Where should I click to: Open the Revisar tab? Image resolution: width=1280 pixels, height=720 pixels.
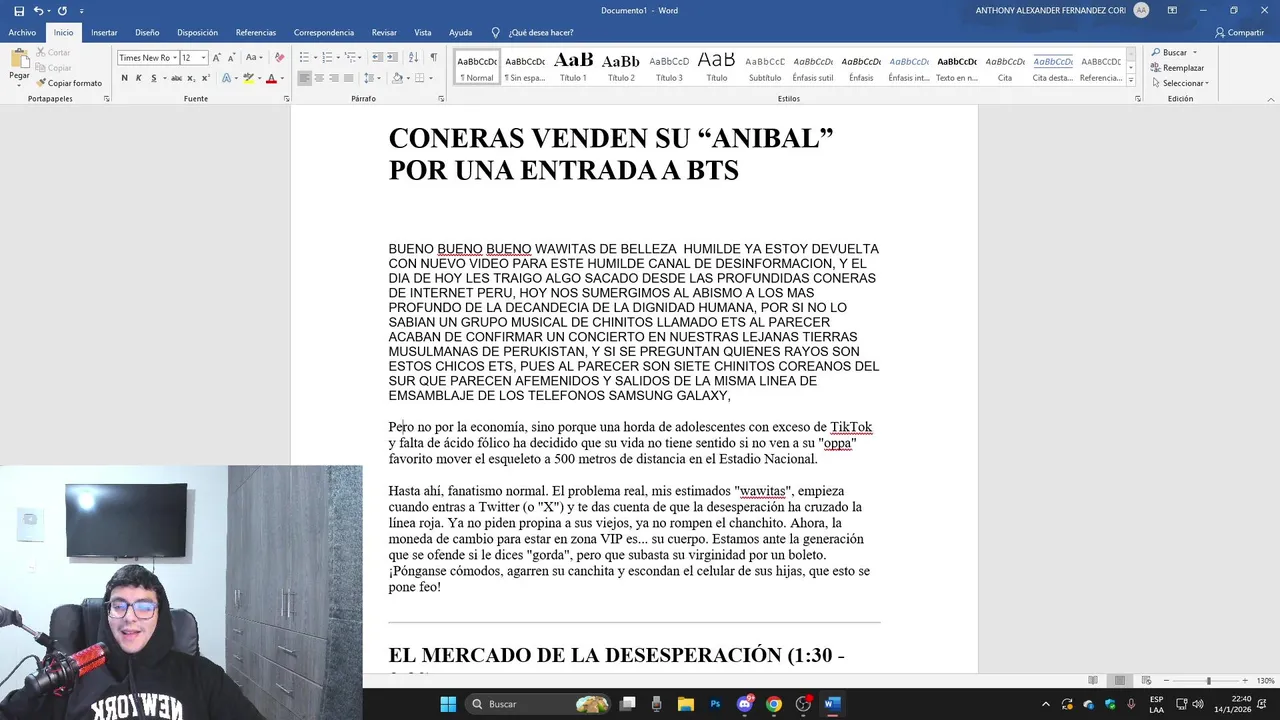pyautogui.click(x=384, y=33)
